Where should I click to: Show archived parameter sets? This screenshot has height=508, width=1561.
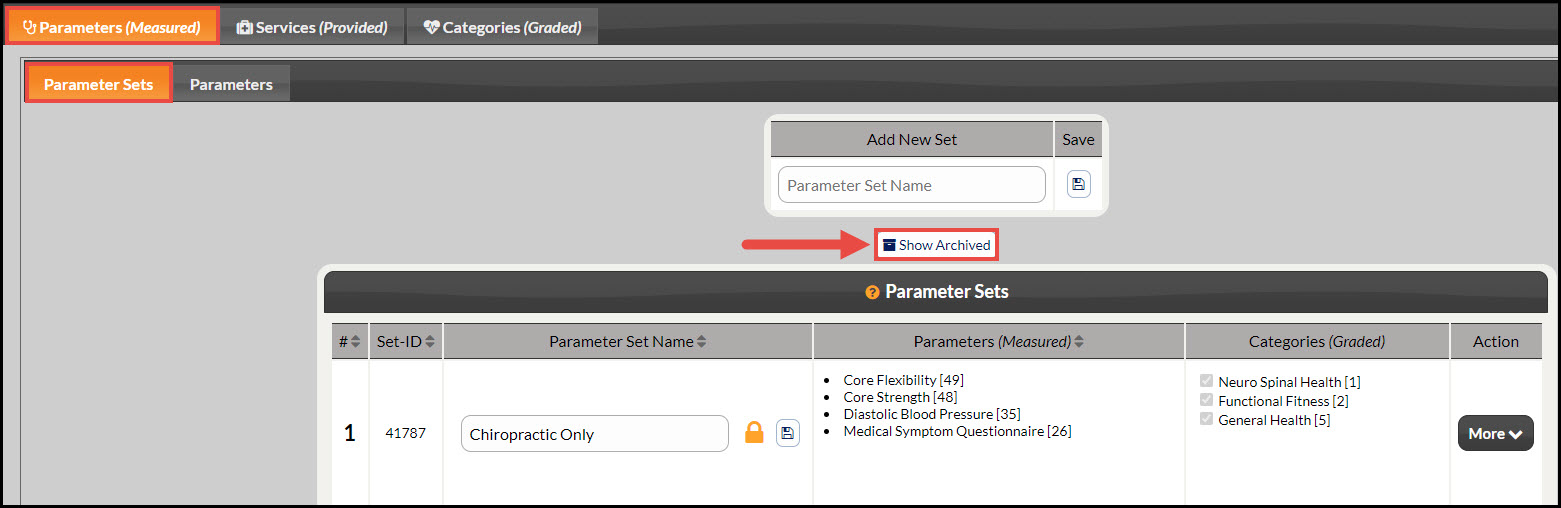click(937, 245)
